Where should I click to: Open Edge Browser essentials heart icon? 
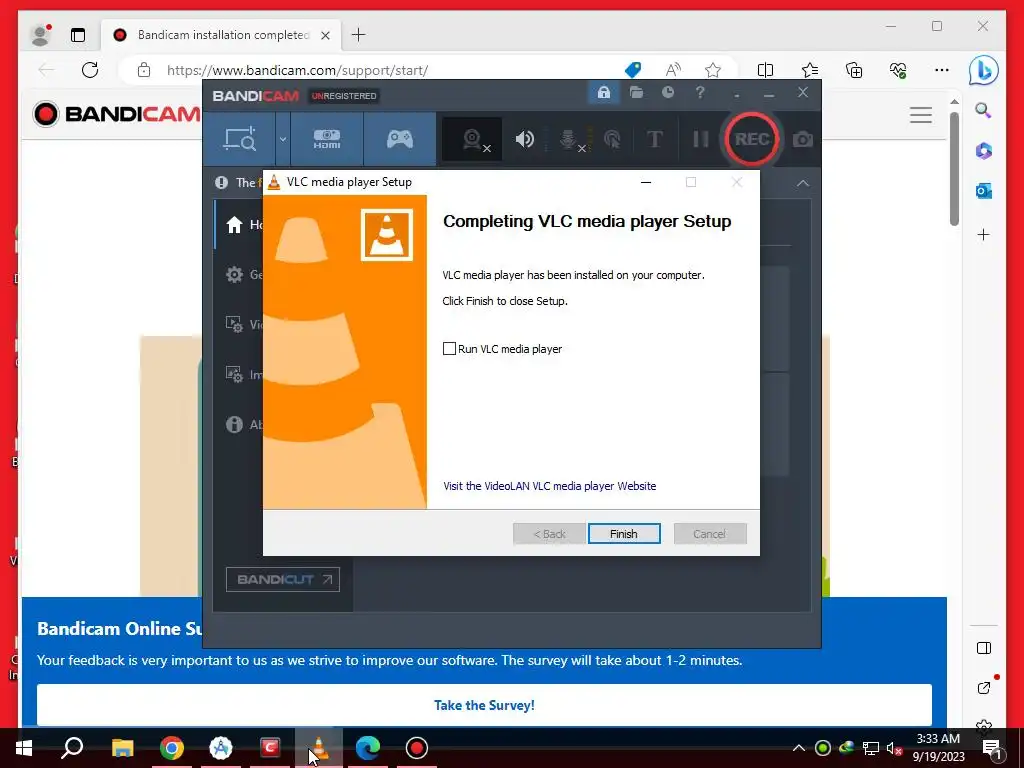[x=898, y=70]
